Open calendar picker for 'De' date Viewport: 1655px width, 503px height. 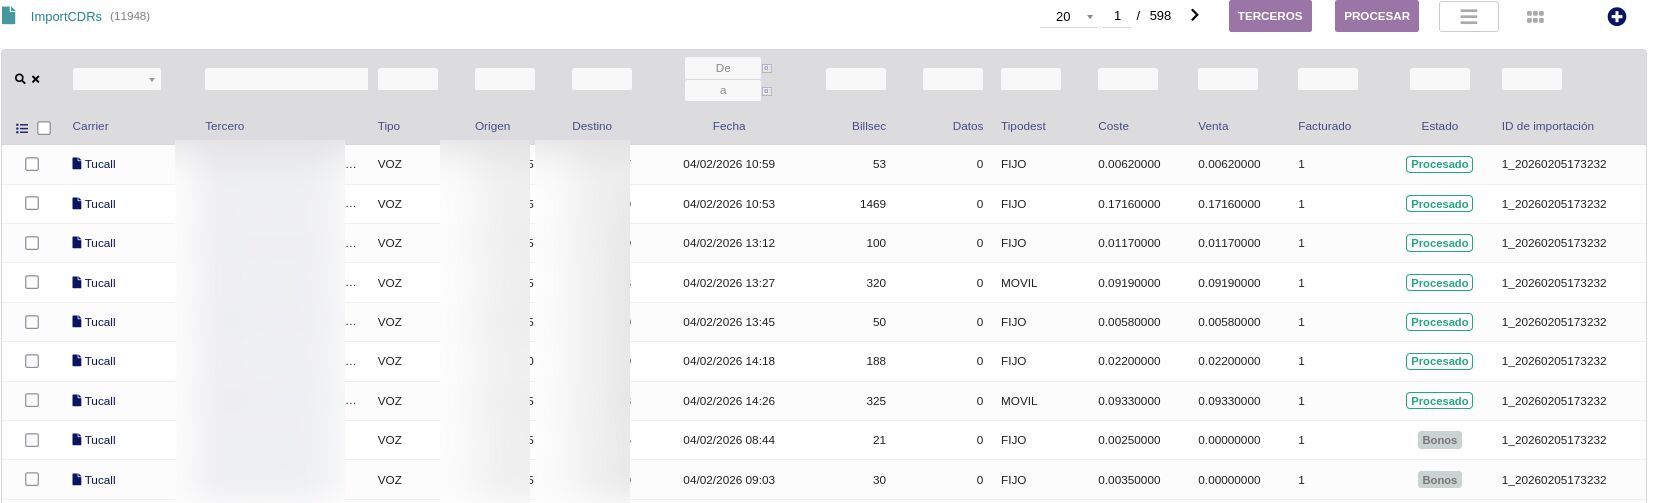coord(767,68)
